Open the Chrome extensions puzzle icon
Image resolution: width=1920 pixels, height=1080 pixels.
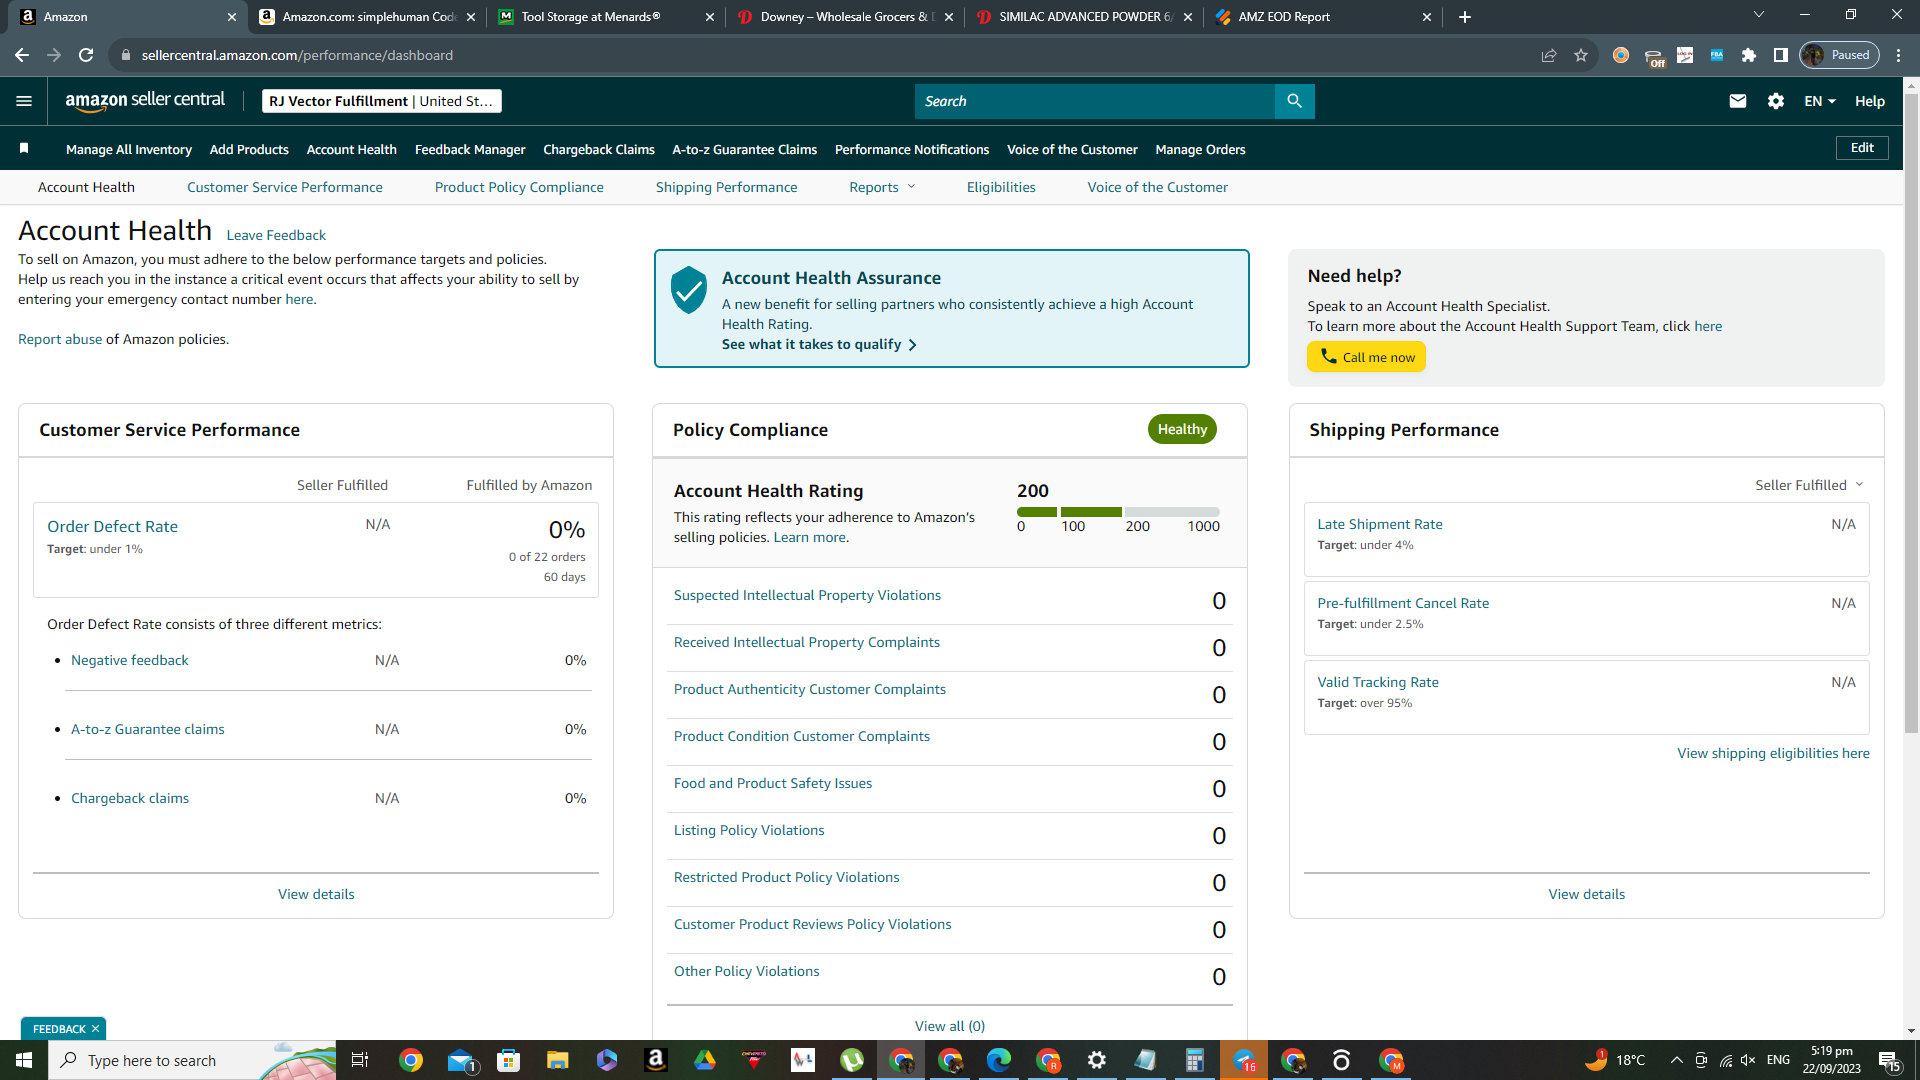pyautogui.click(x=1749, y=55)
